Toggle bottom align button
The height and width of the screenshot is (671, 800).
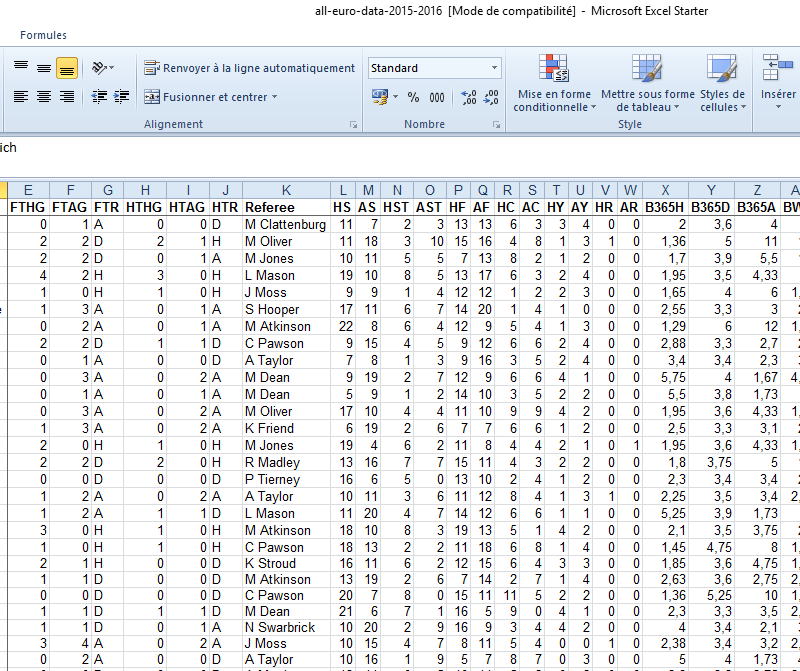67,68
